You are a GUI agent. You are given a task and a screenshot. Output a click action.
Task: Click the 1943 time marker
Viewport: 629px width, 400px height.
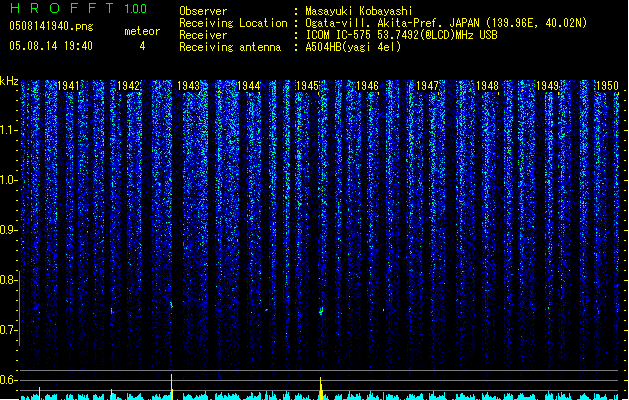(188, 86)
